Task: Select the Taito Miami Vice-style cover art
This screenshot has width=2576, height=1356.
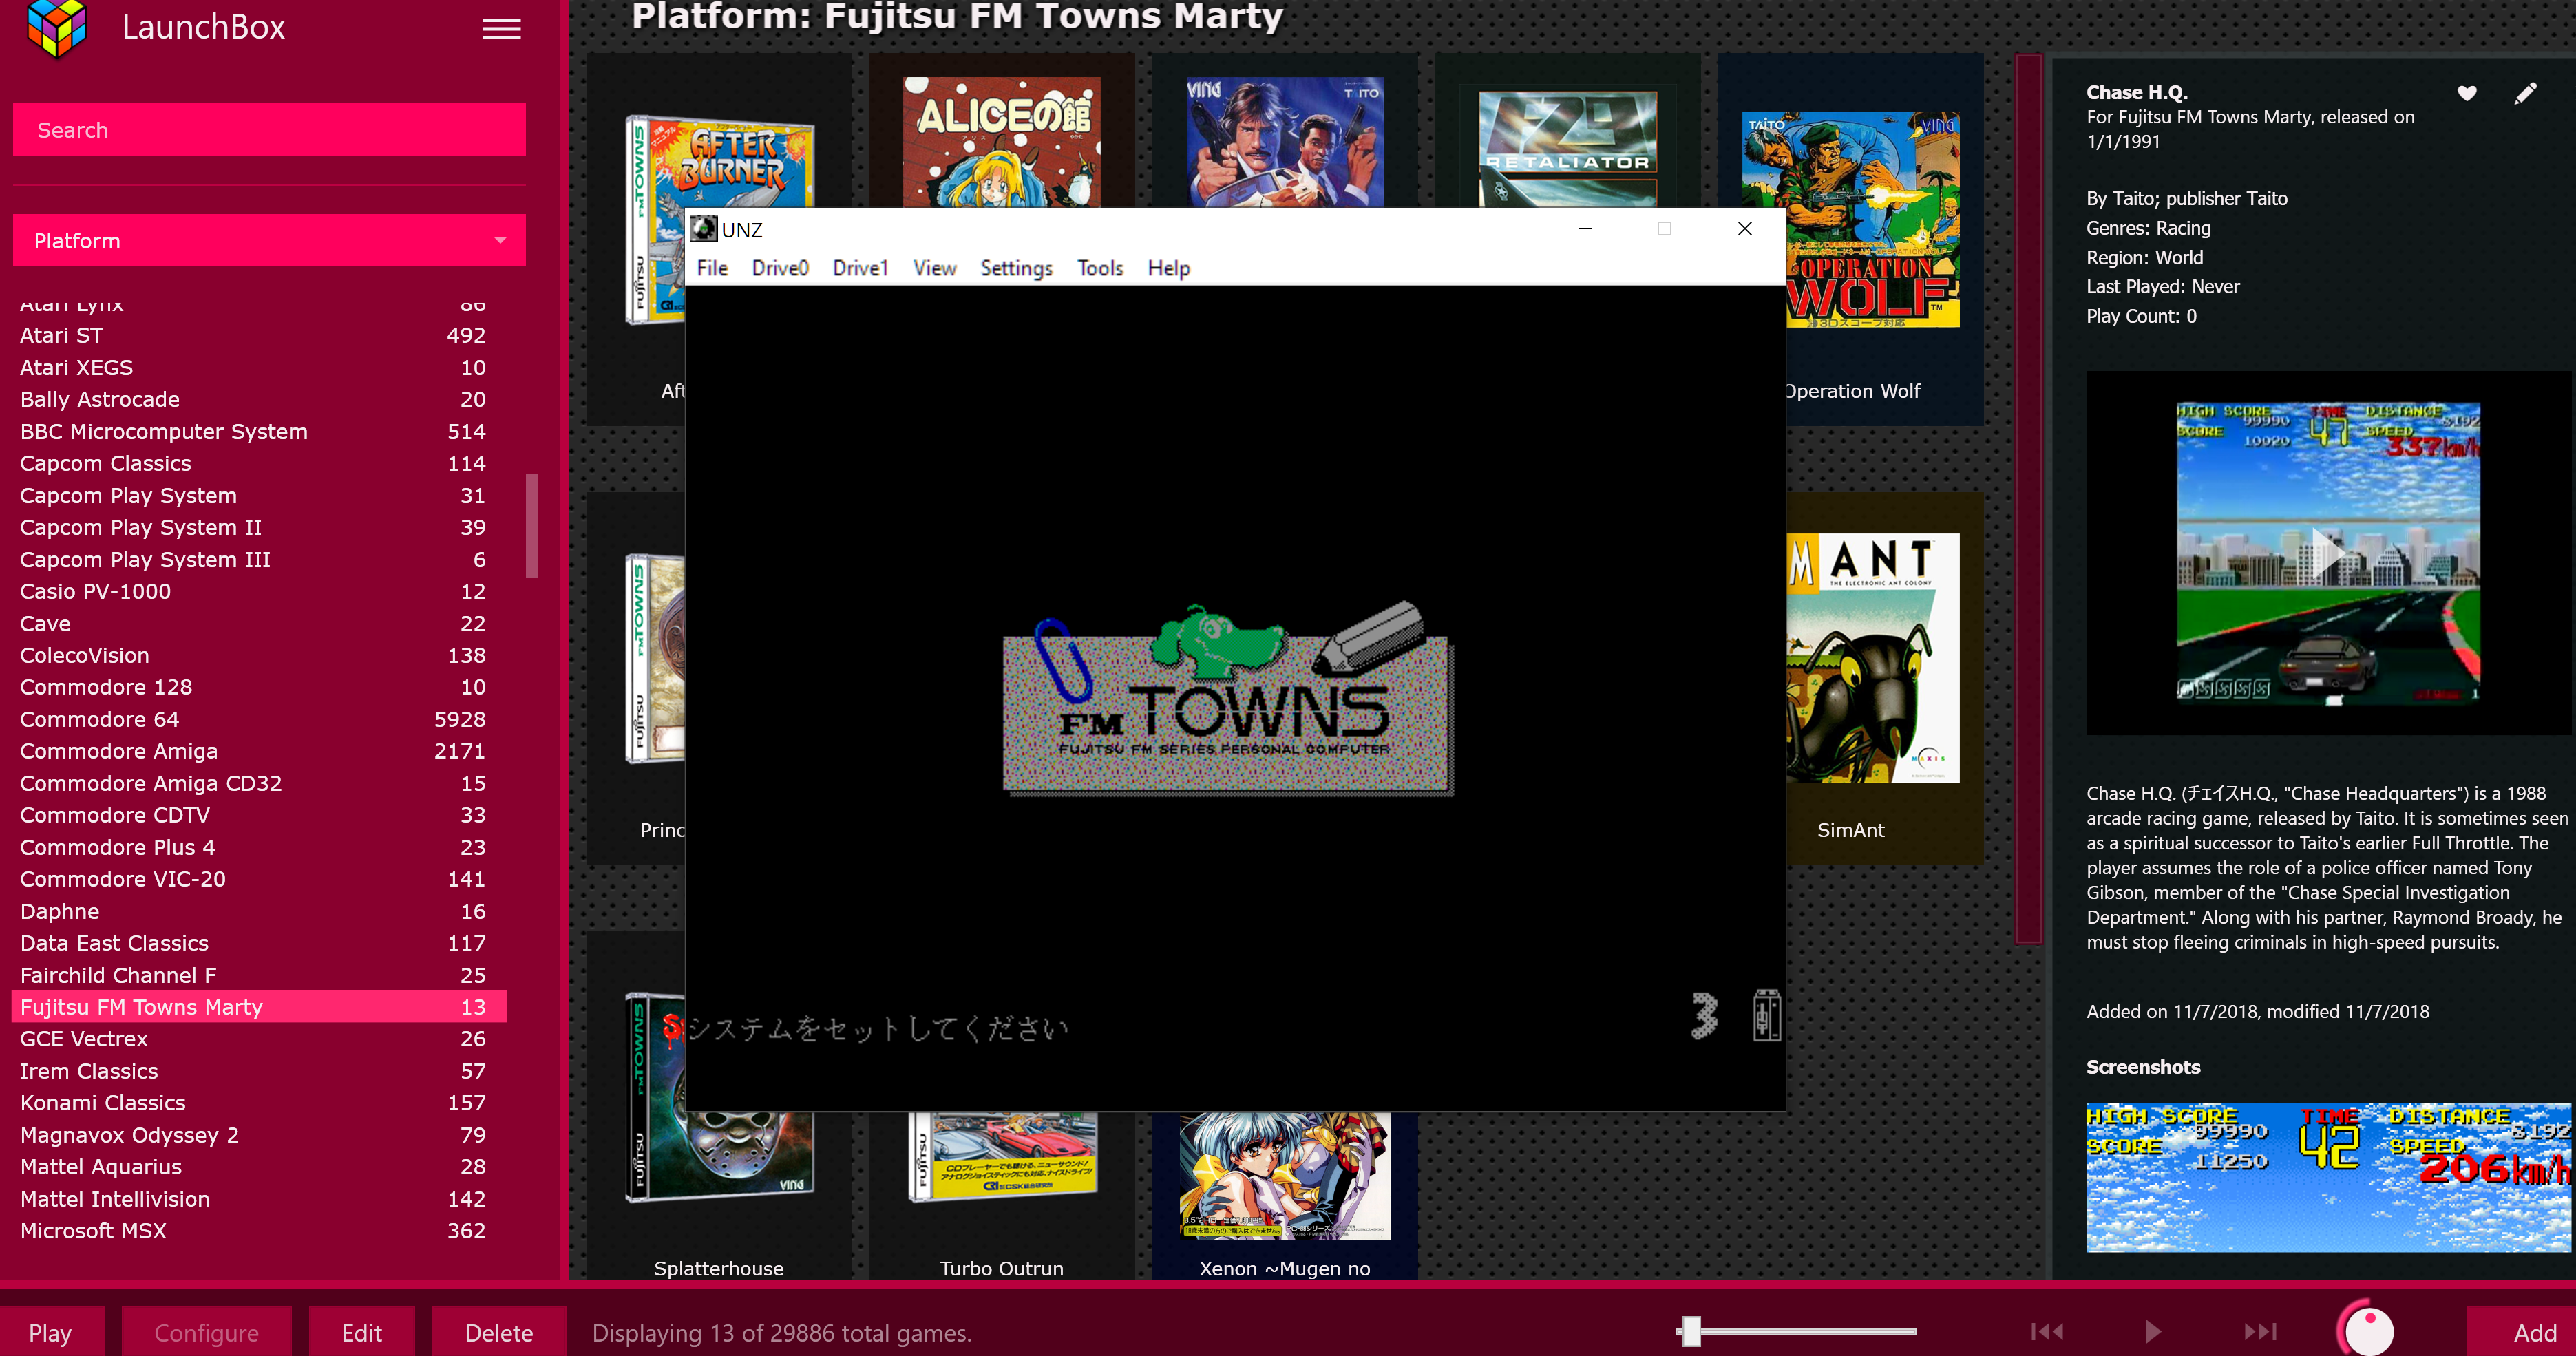Action: pyautogui.click(x=1285, y=142)
